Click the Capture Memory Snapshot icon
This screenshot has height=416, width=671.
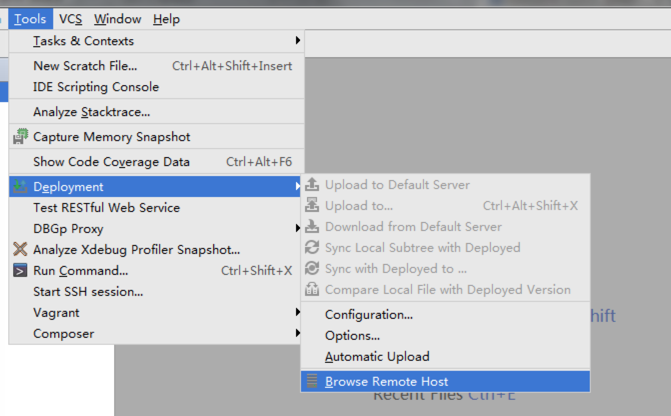point(19,137)
